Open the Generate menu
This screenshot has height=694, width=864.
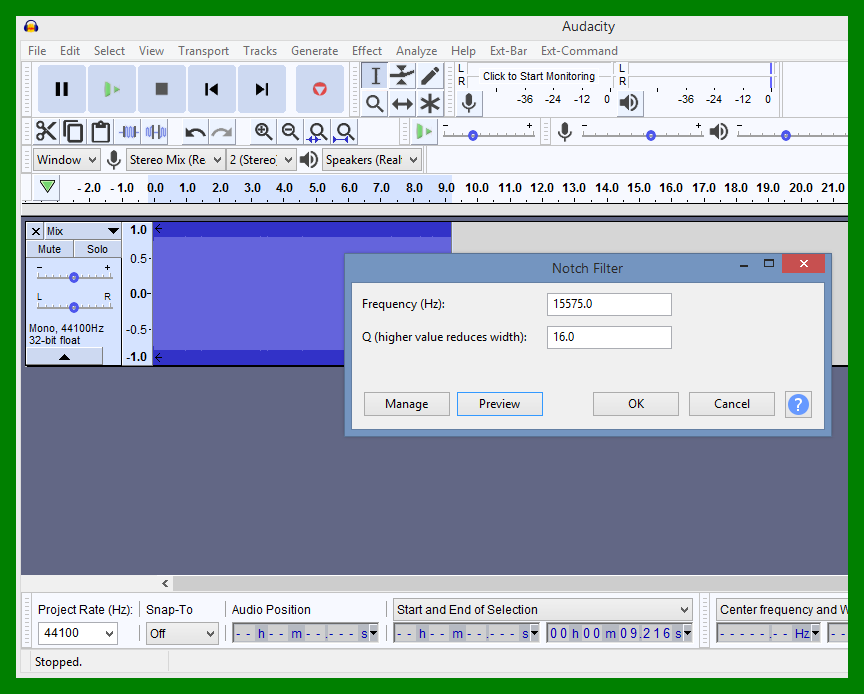315,51
